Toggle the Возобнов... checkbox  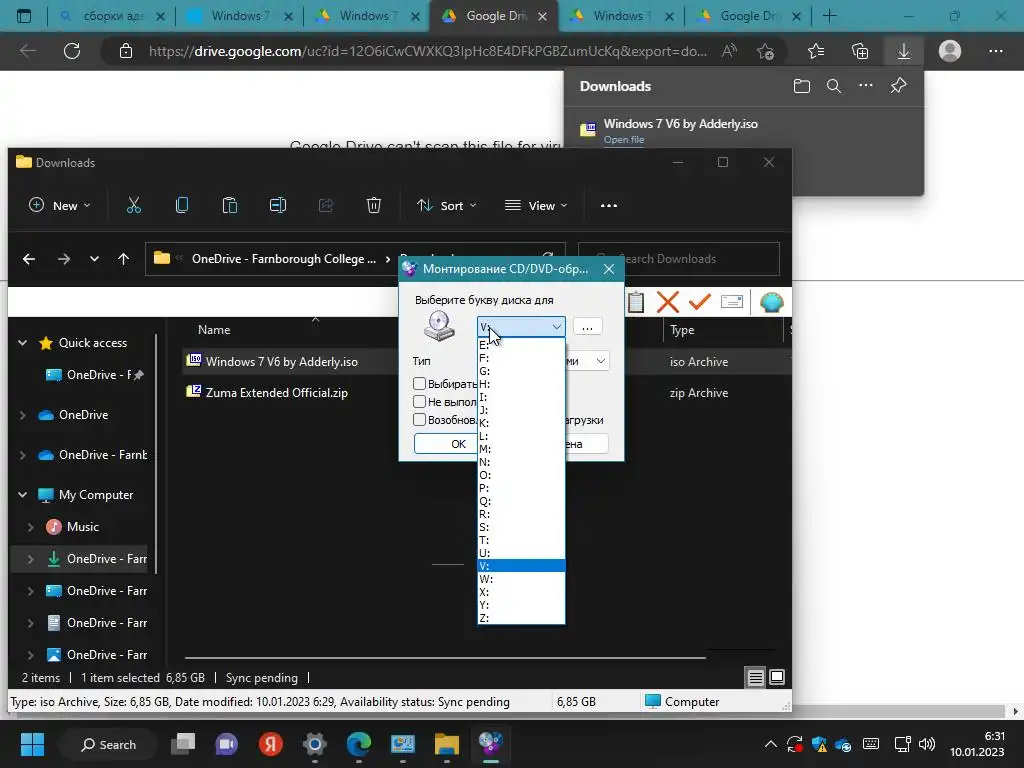(419, 420)
